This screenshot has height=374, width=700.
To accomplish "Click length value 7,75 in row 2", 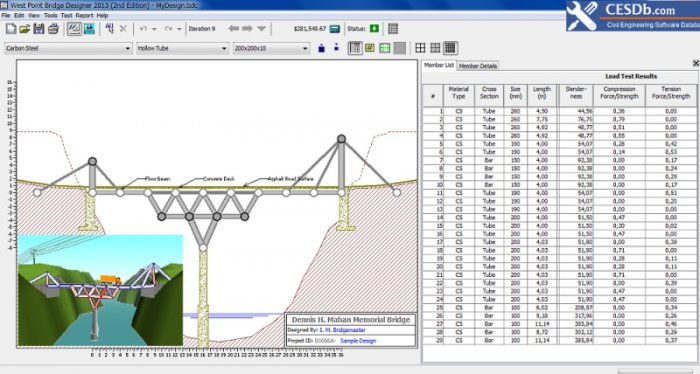I will pyautogui.click(x=542, y=119).
